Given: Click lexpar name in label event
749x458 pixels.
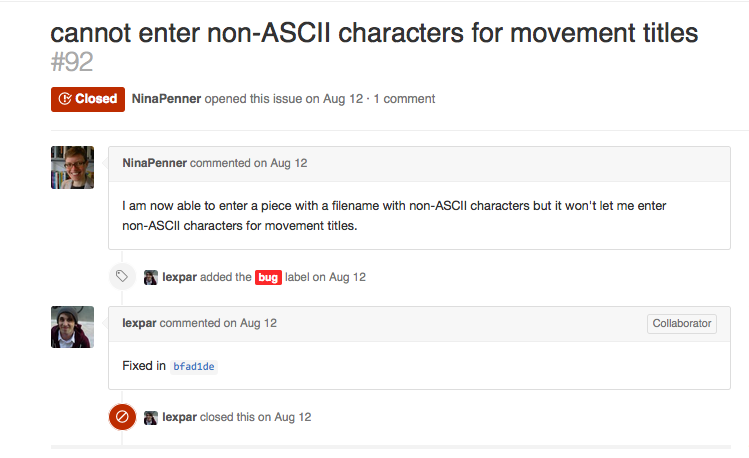Looking at the screenshot, I should [x=180, y=277].
